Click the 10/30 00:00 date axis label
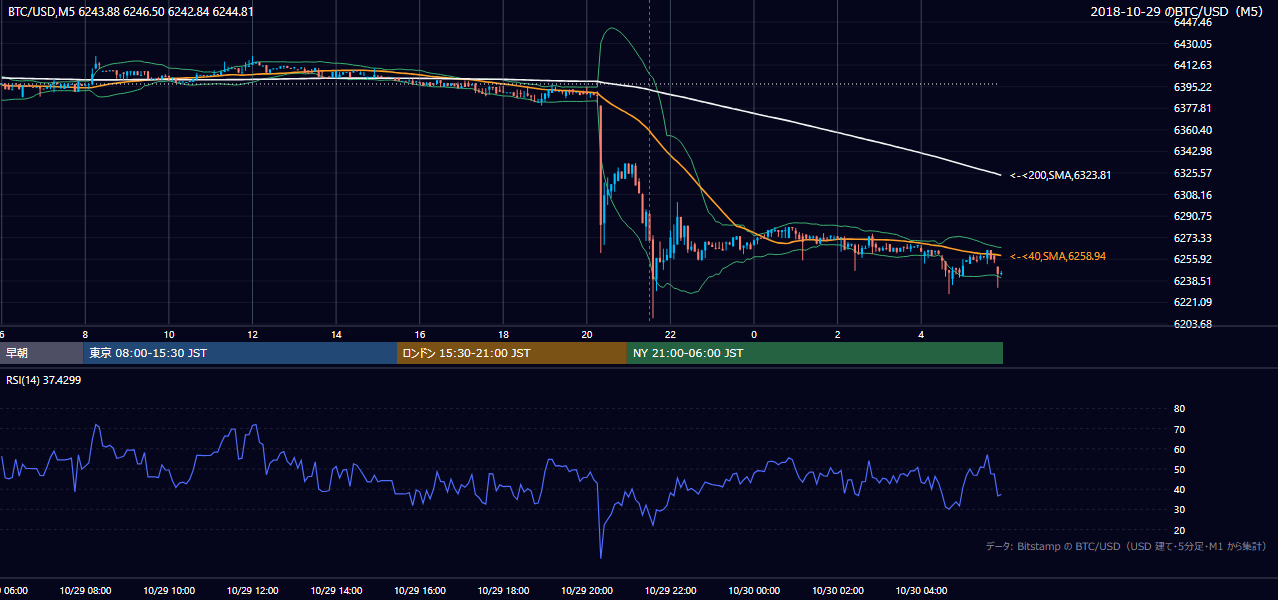The image size is (1278, 600). pos(753,590)
